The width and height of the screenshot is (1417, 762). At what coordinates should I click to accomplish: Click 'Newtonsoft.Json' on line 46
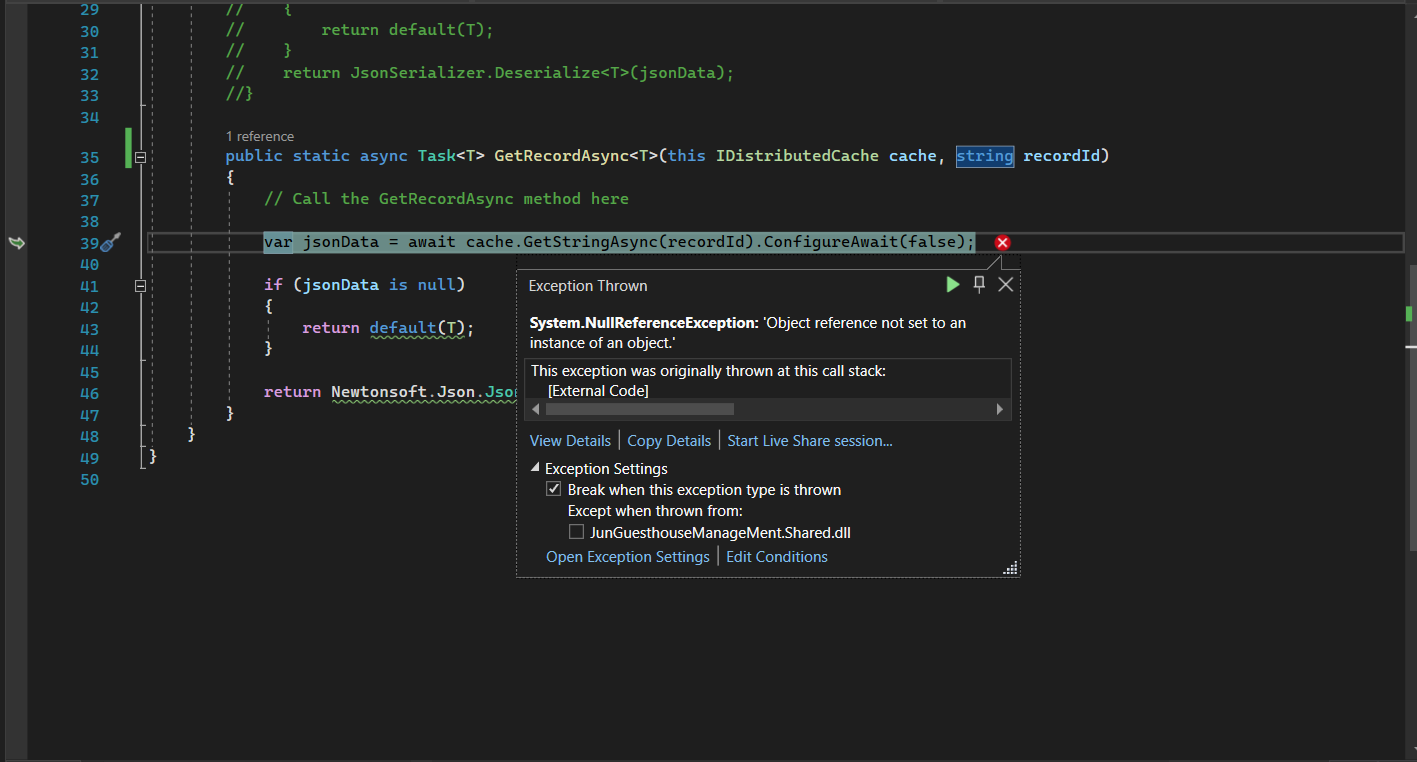click(x=403, y=391)
